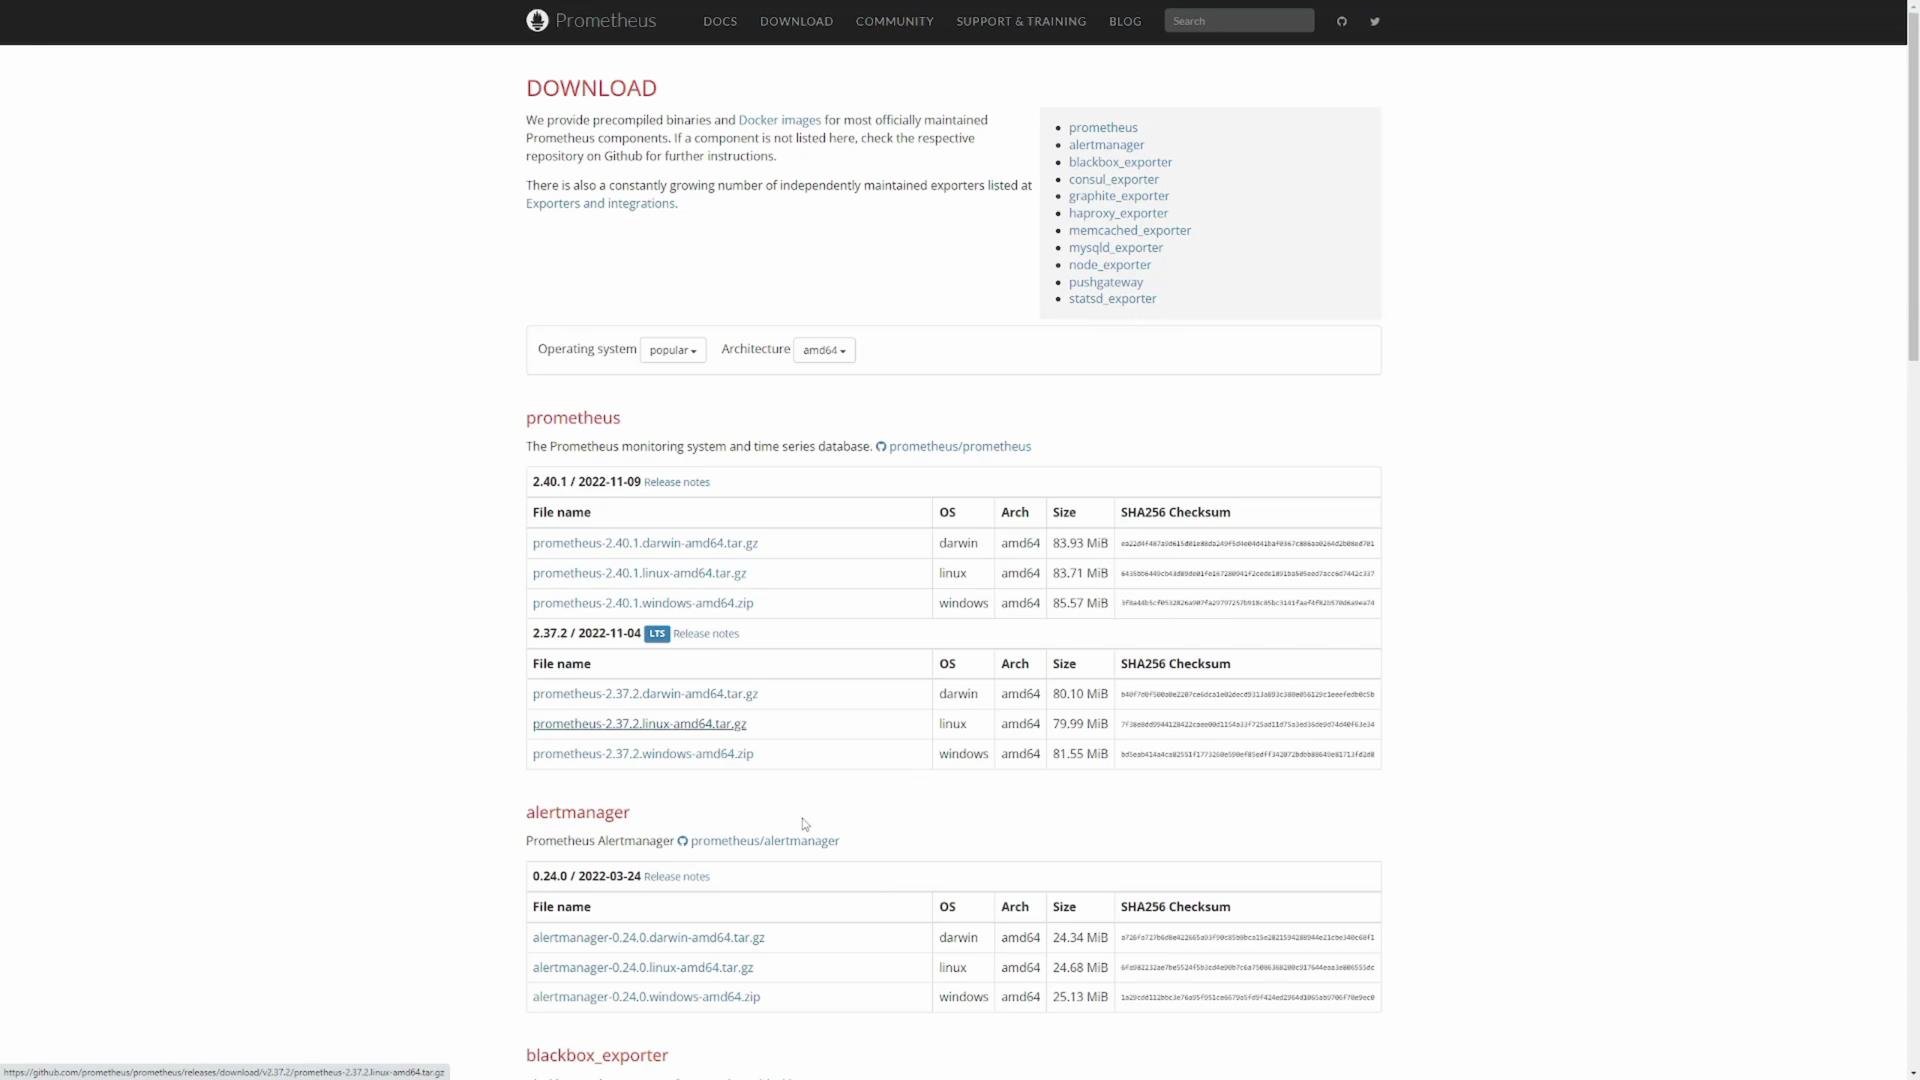Jump to blackbox_exporter in the component list

[x=1120, y=162]
